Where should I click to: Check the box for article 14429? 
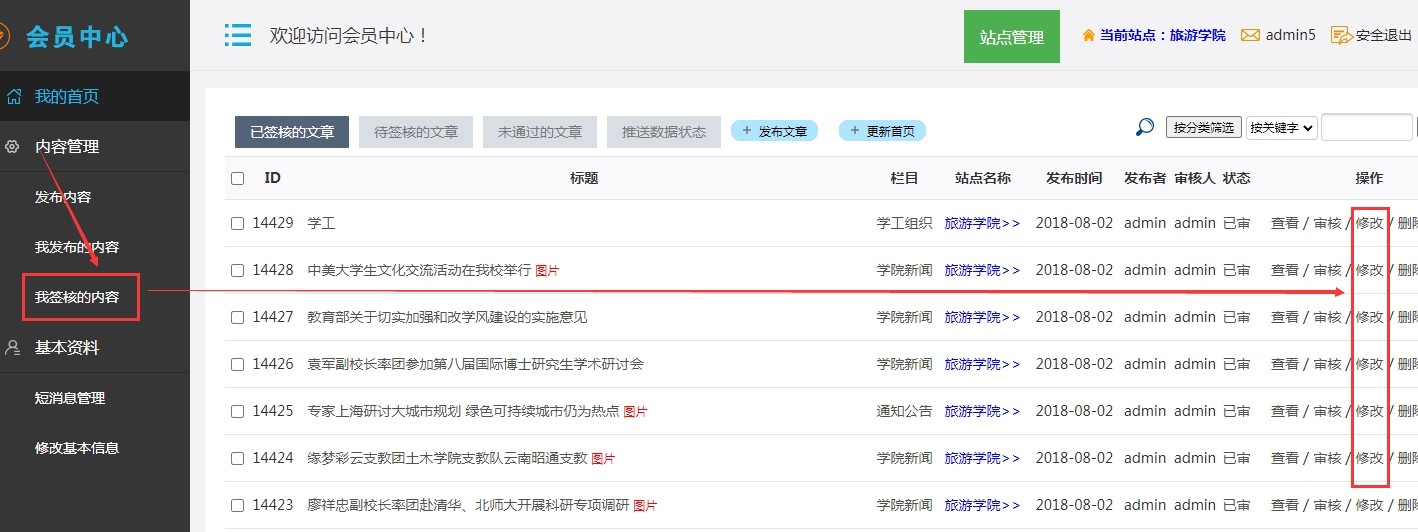point(237,224)
